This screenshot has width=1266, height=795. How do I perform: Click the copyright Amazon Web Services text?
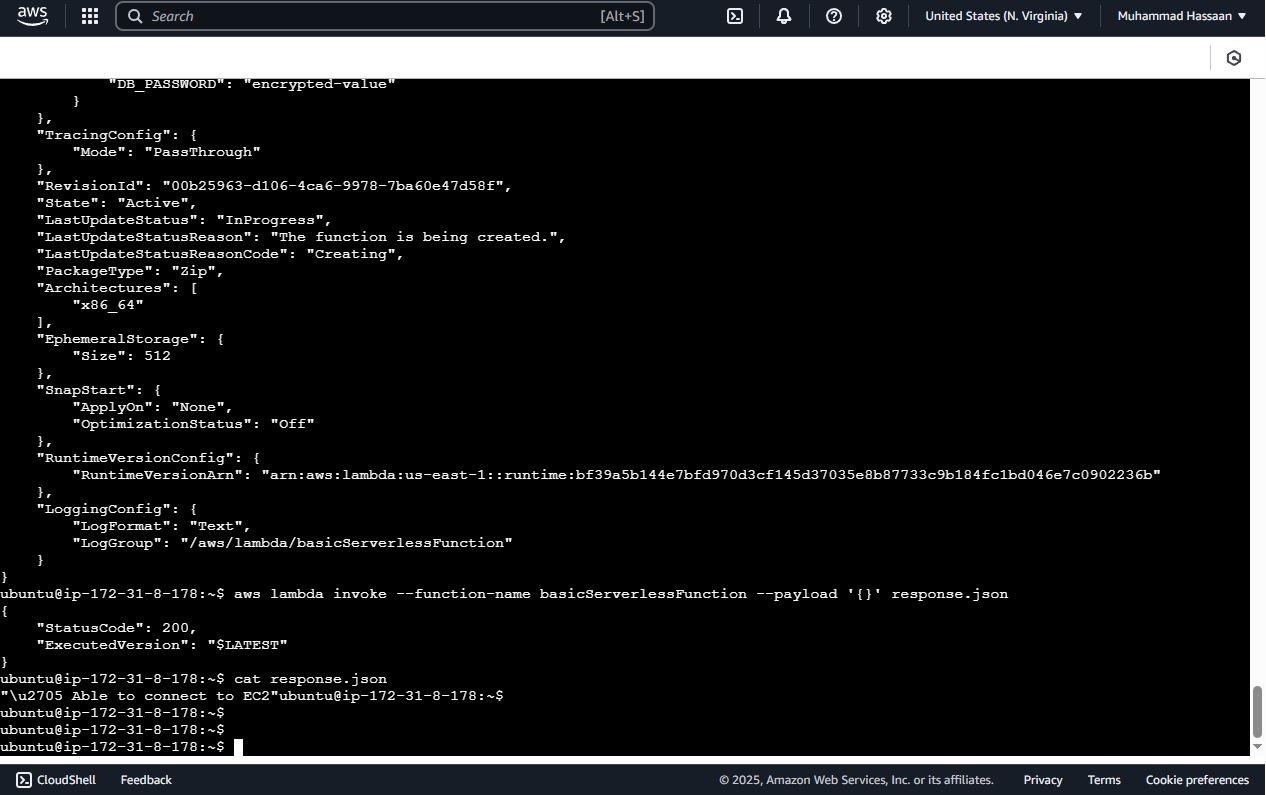pyautogui.click(x=856, y=780)
